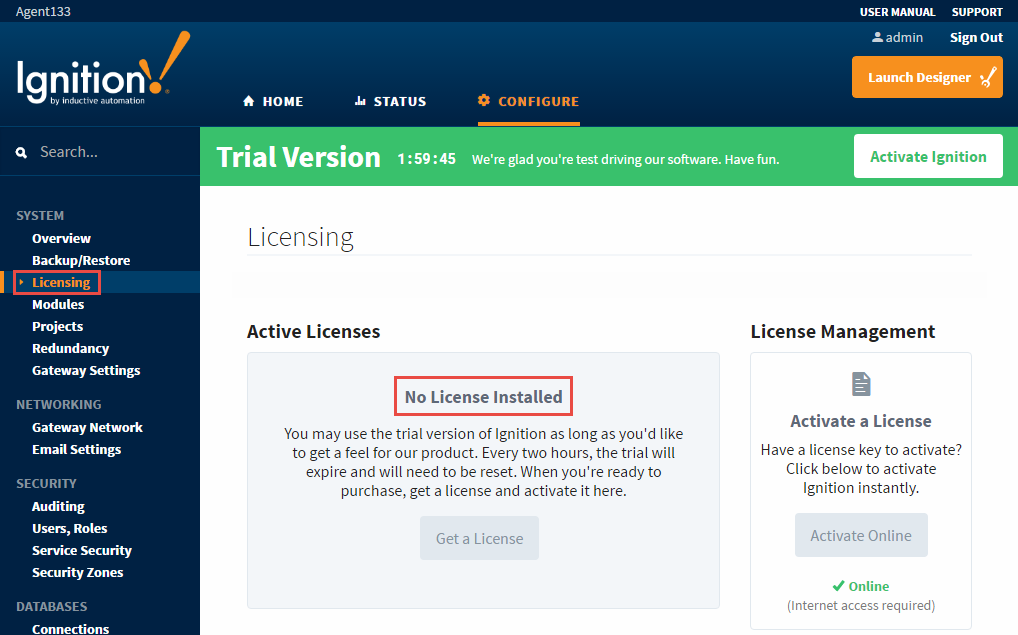Click the Get a License button
This screenshot has width=1018, height=635.
479,538
